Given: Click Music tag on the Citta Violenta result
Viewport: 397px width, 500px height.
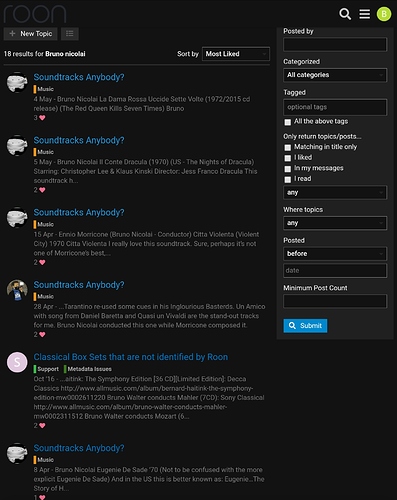Looking at the screenshot, I should [x=44, y=224].
